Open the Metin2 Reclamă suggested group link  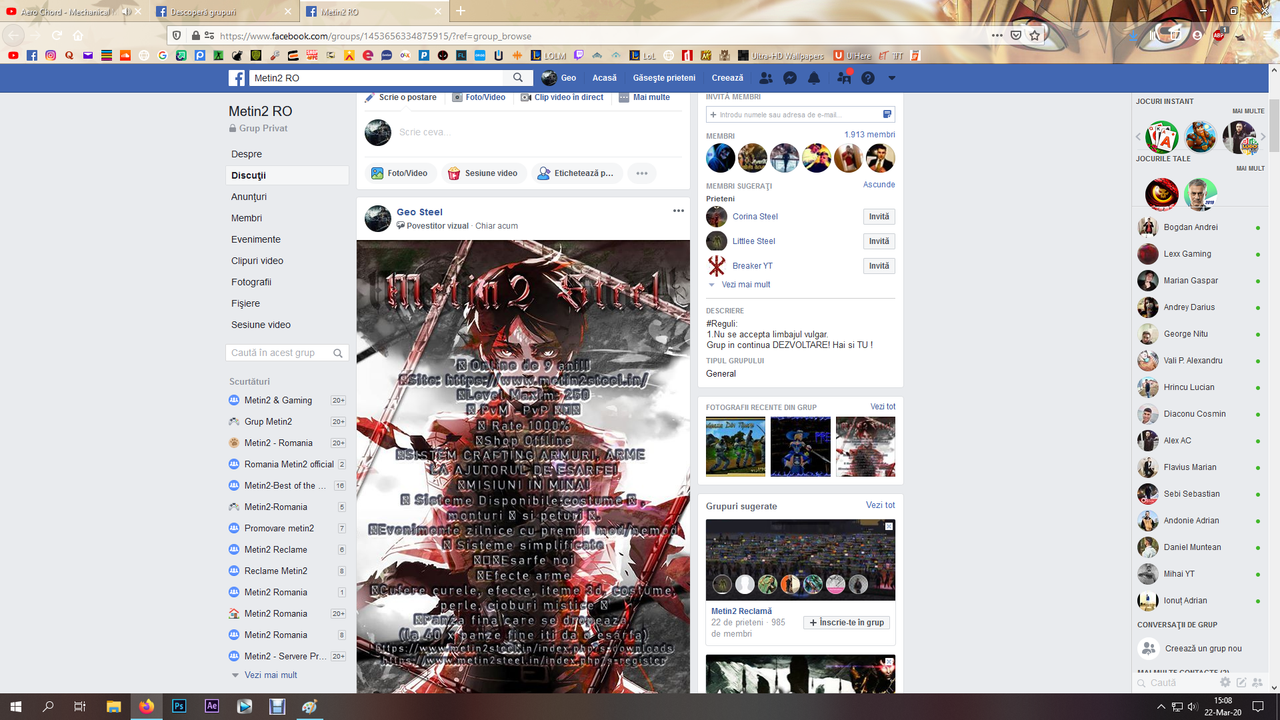pyautogui.click(x=741, y=611)
